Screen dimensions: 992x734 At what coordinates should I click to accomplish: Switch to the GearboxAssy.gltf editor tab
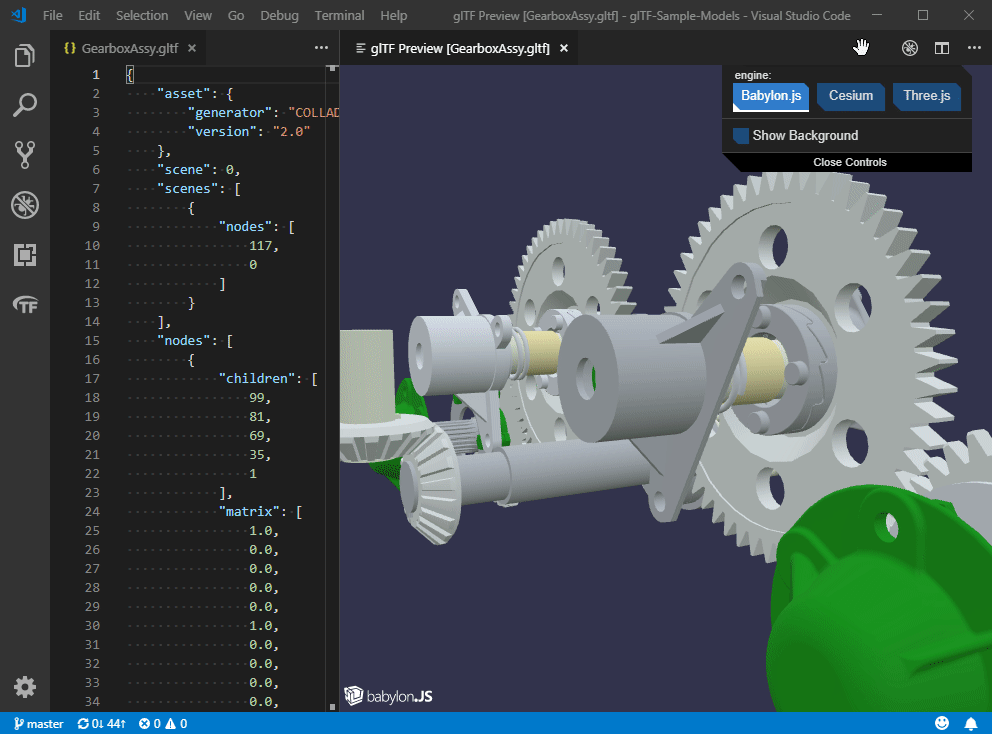coord(128,48)
